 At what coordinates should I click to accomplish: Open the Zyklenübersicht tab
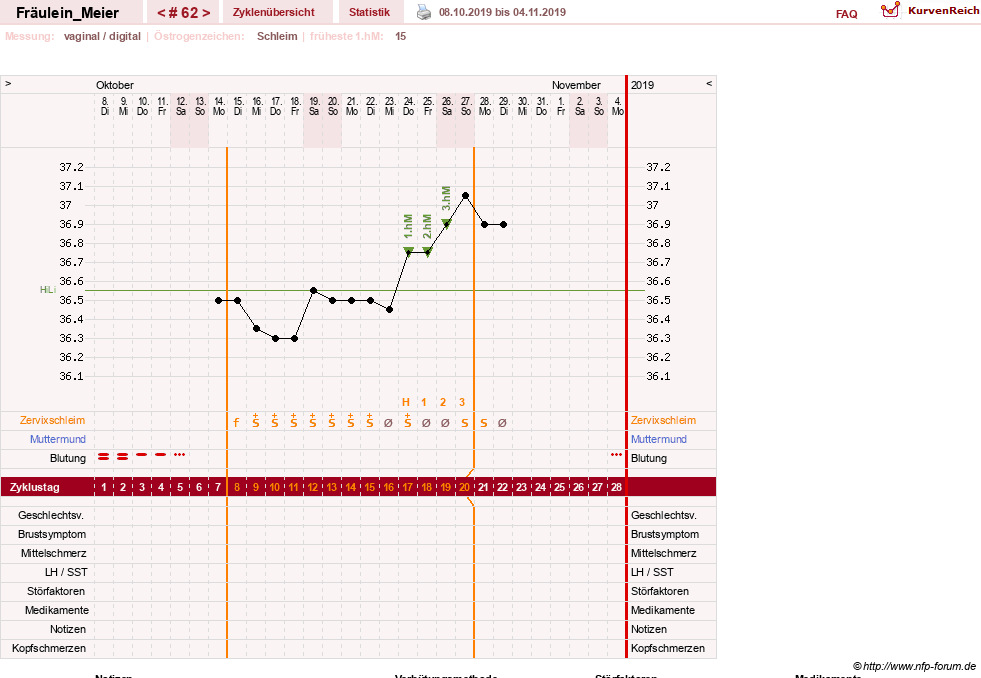(x=273, y=12)
